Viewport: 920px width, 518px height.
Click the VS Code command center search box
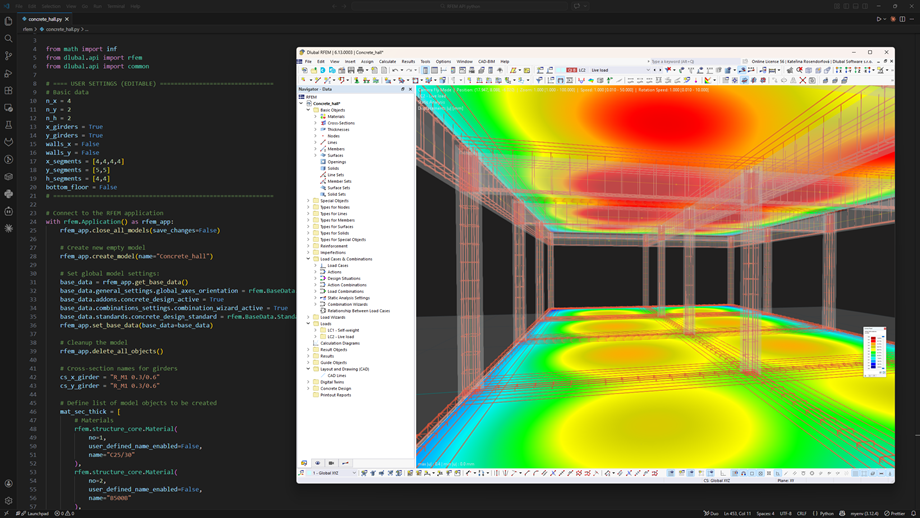pos(460,6)
